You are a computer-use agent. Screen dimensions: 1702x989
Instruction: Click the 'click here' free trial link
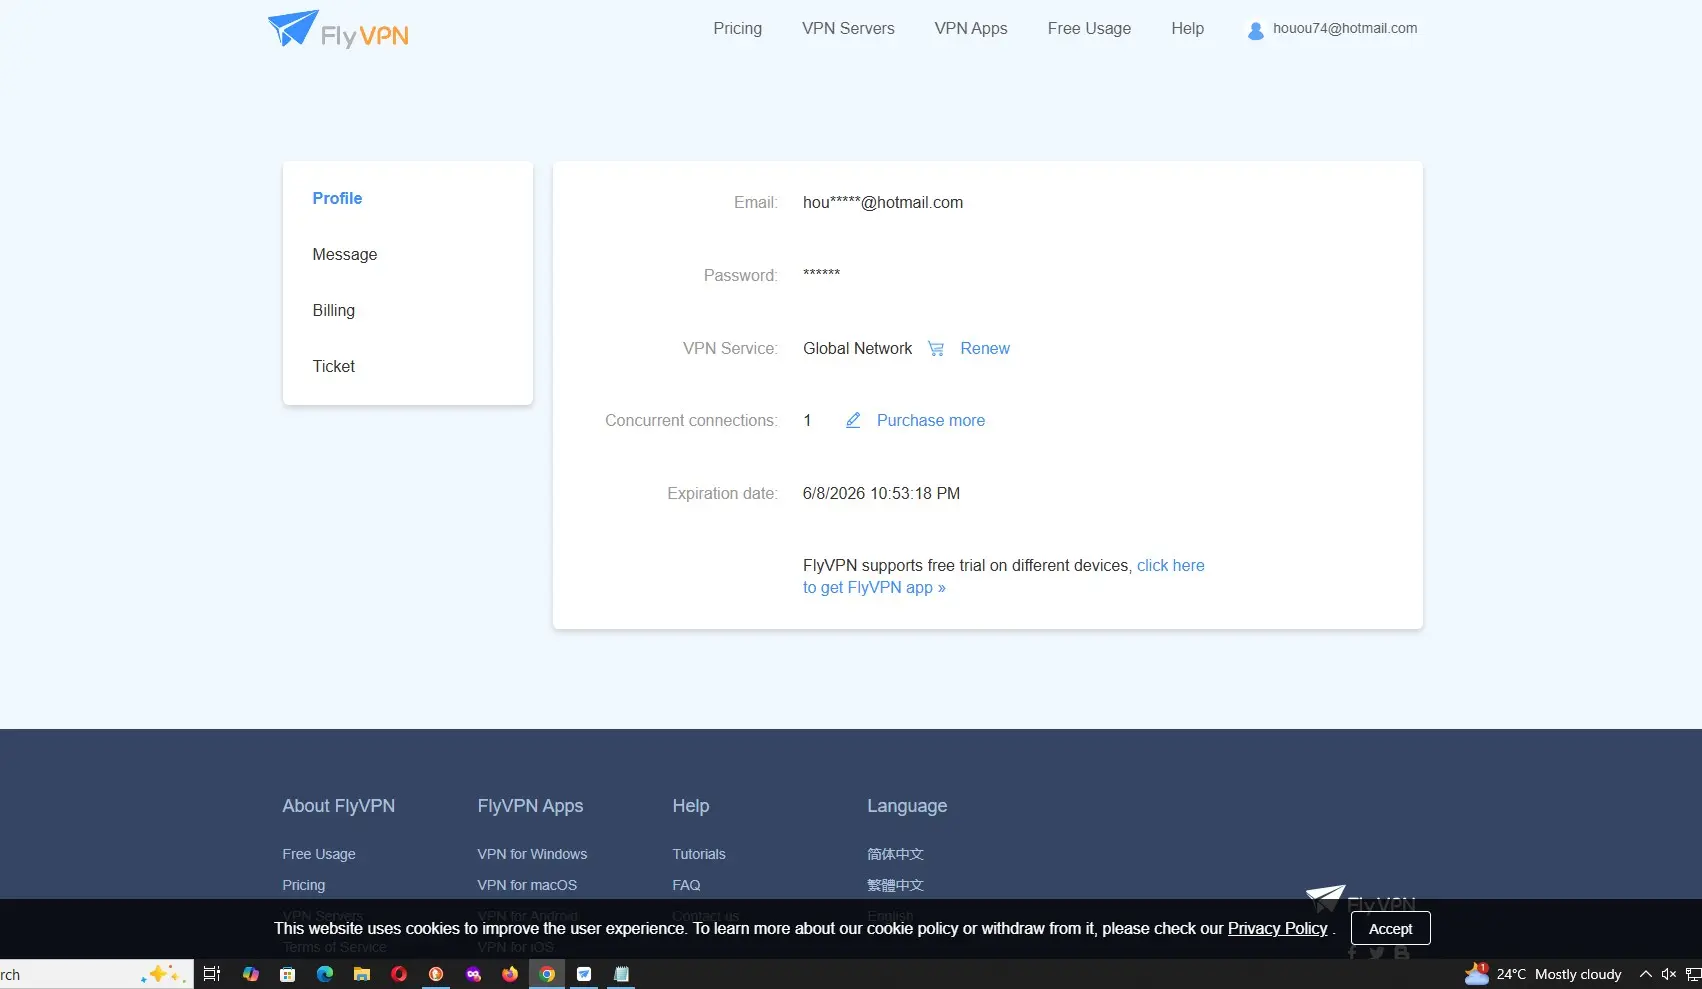1170,566
